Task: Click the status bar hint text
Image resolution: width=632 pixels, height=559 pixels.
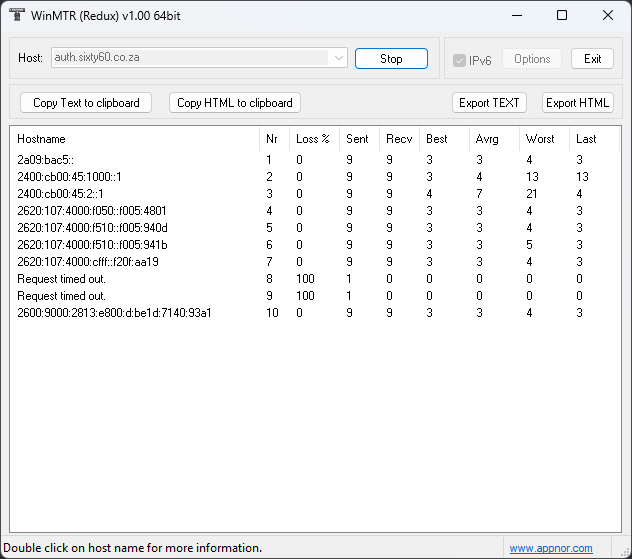Action: [133, 548]
